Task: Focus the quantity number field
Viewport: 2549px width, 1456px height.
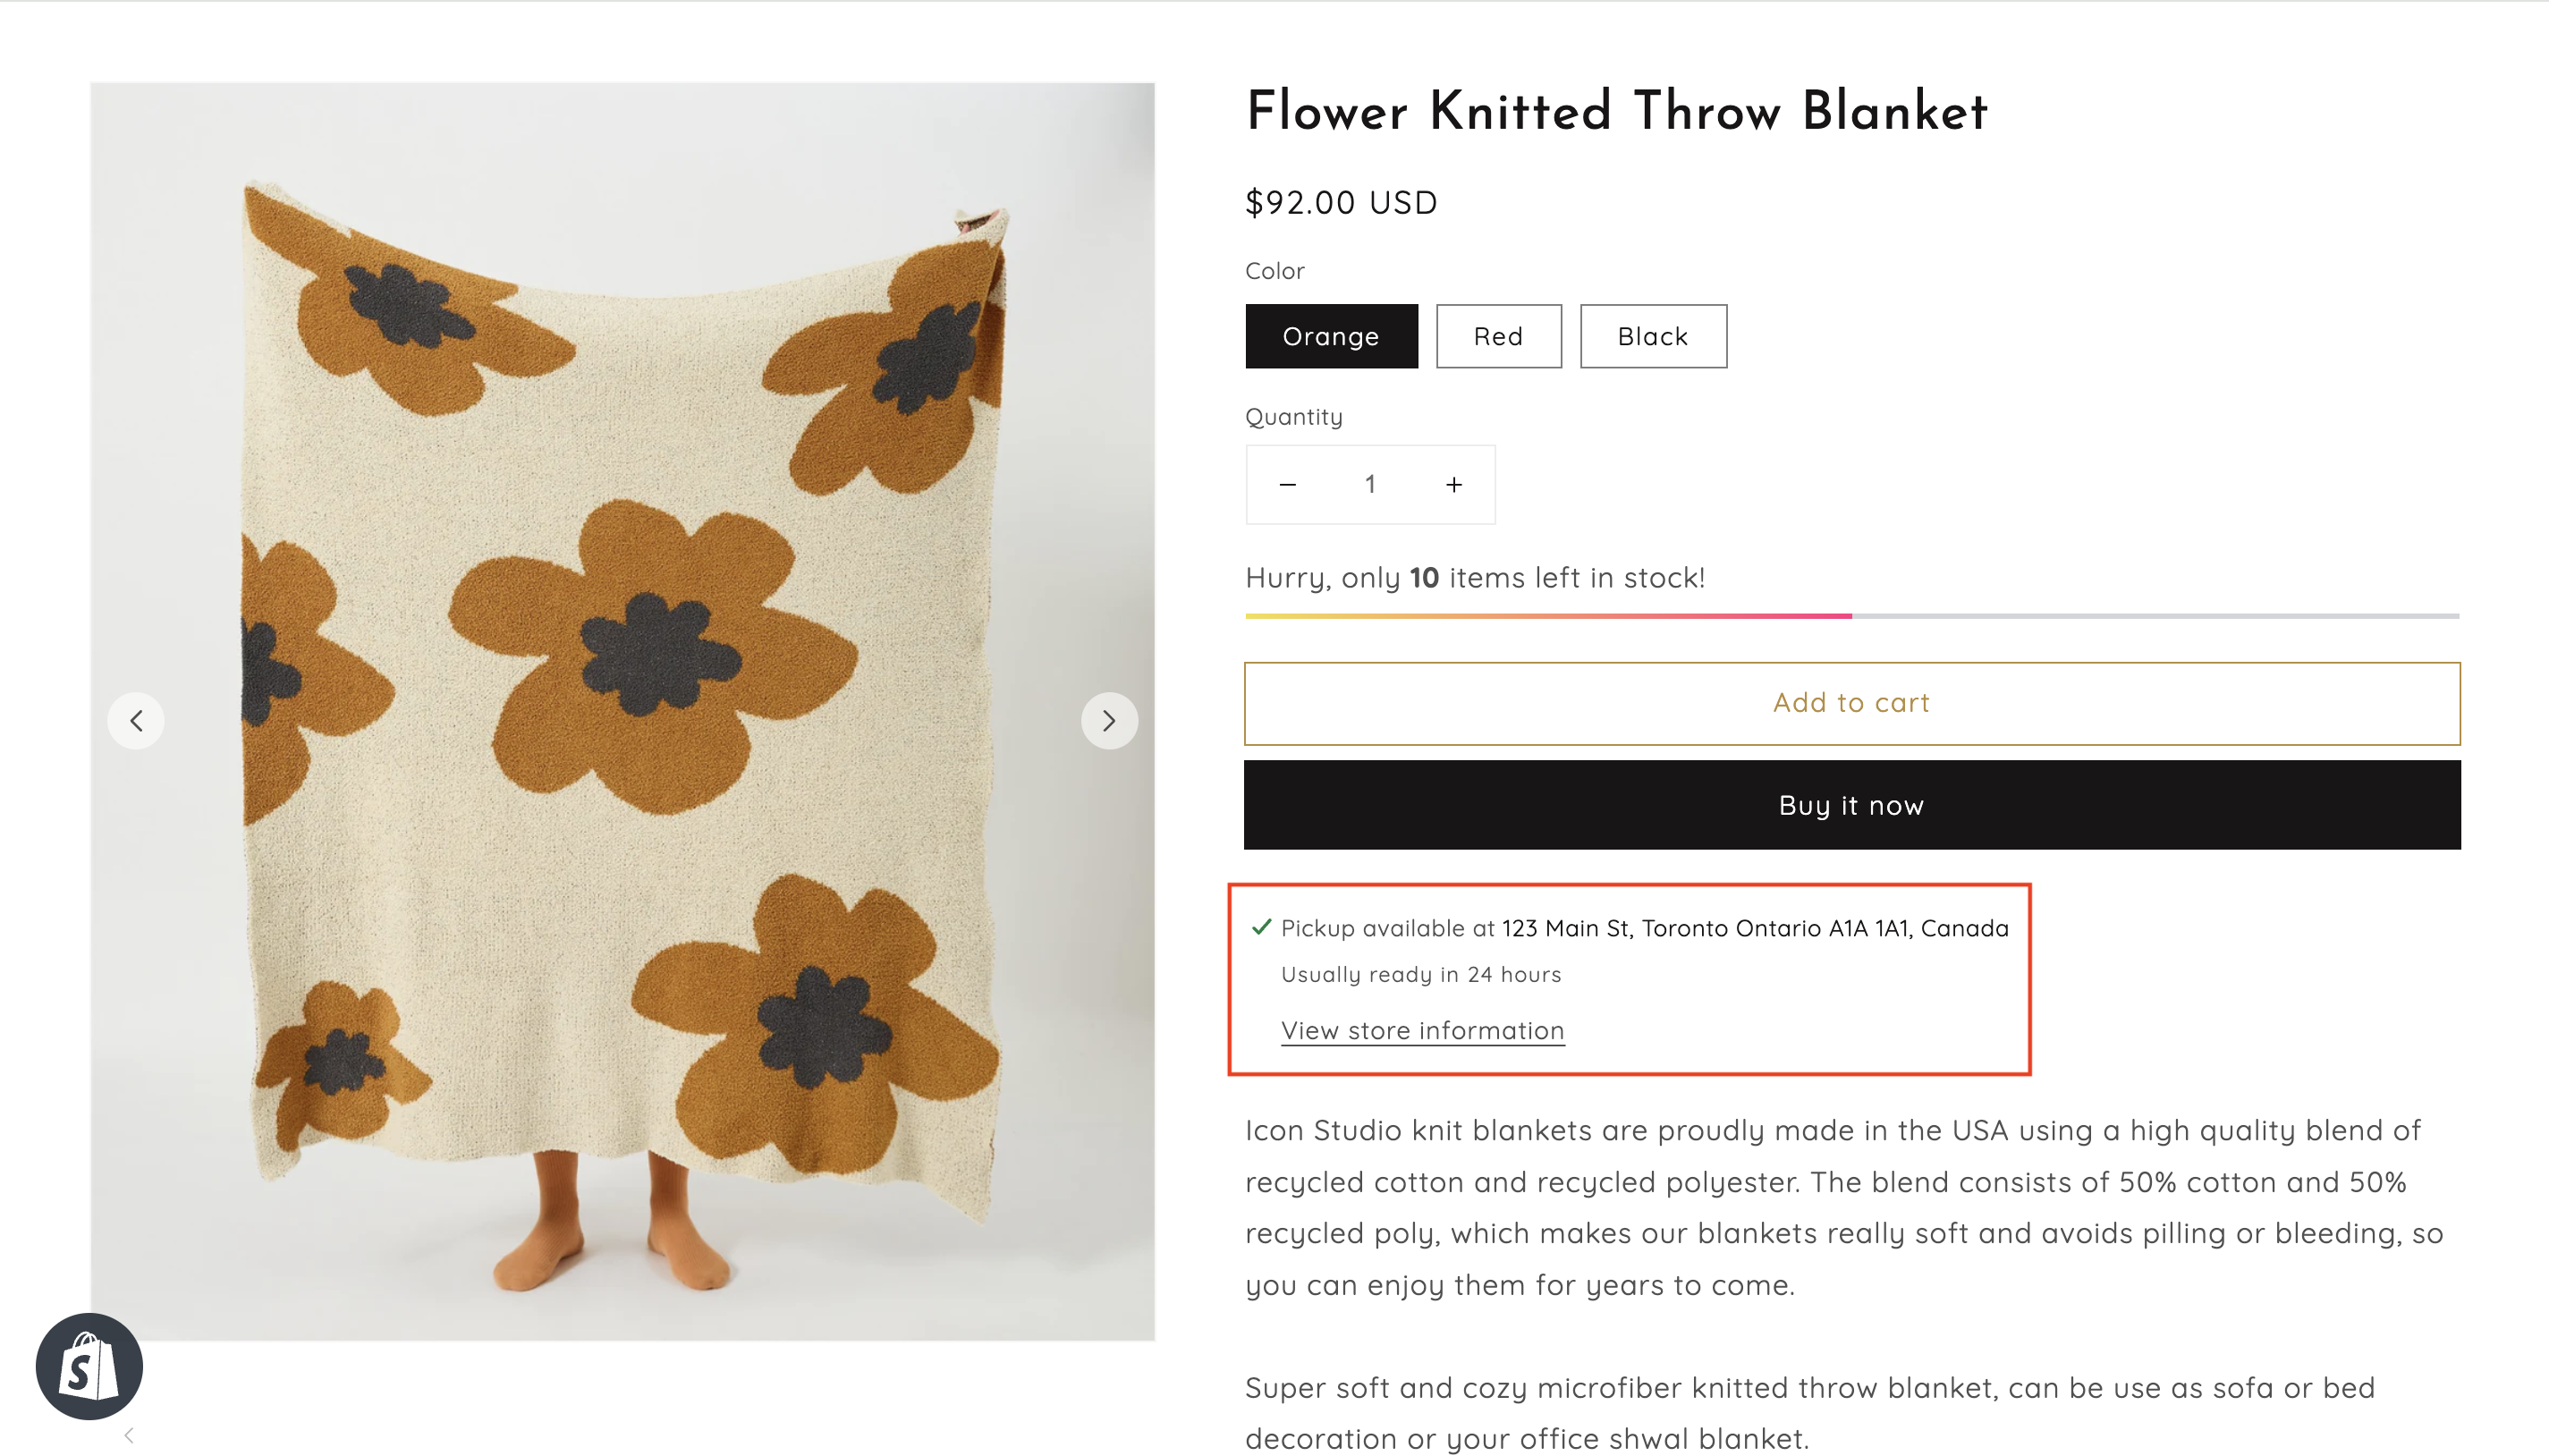Action: click(x=1370, y=485)
